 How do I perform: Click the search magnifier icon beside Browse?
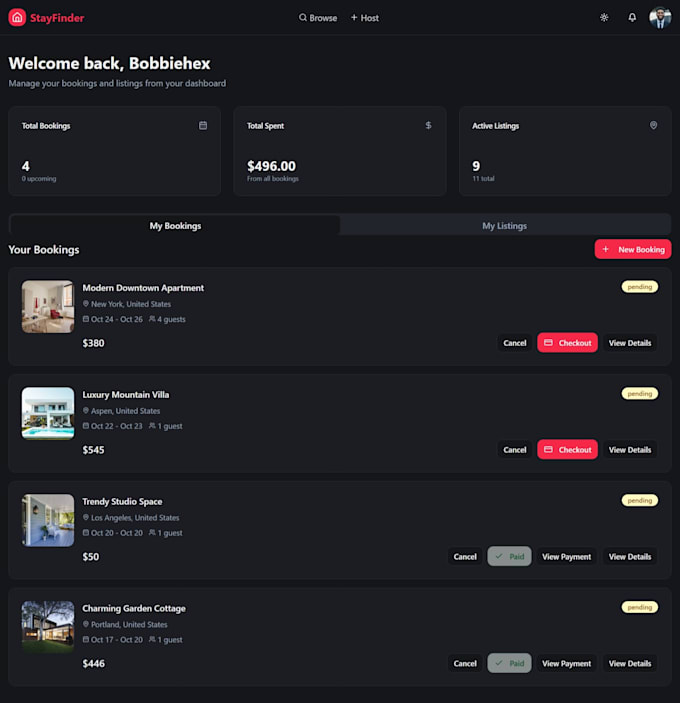[303, 17]
